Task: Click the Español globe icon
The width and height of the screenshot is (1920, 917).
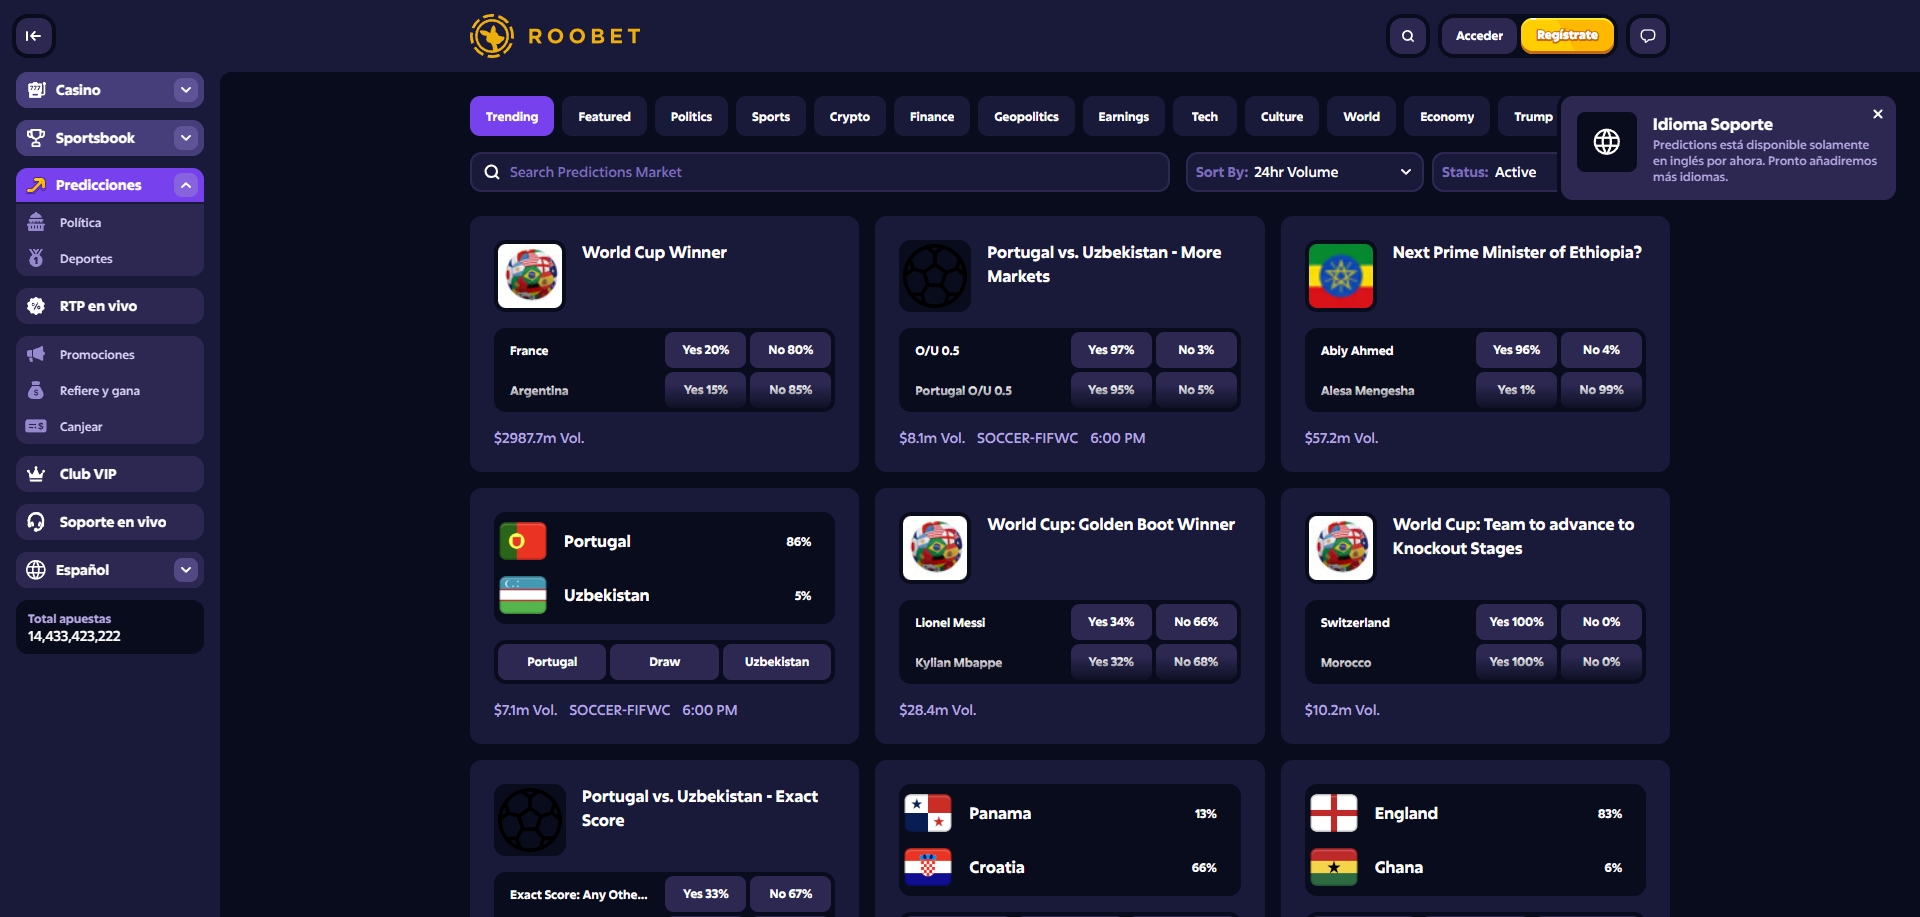Action: tap(36, 570)
